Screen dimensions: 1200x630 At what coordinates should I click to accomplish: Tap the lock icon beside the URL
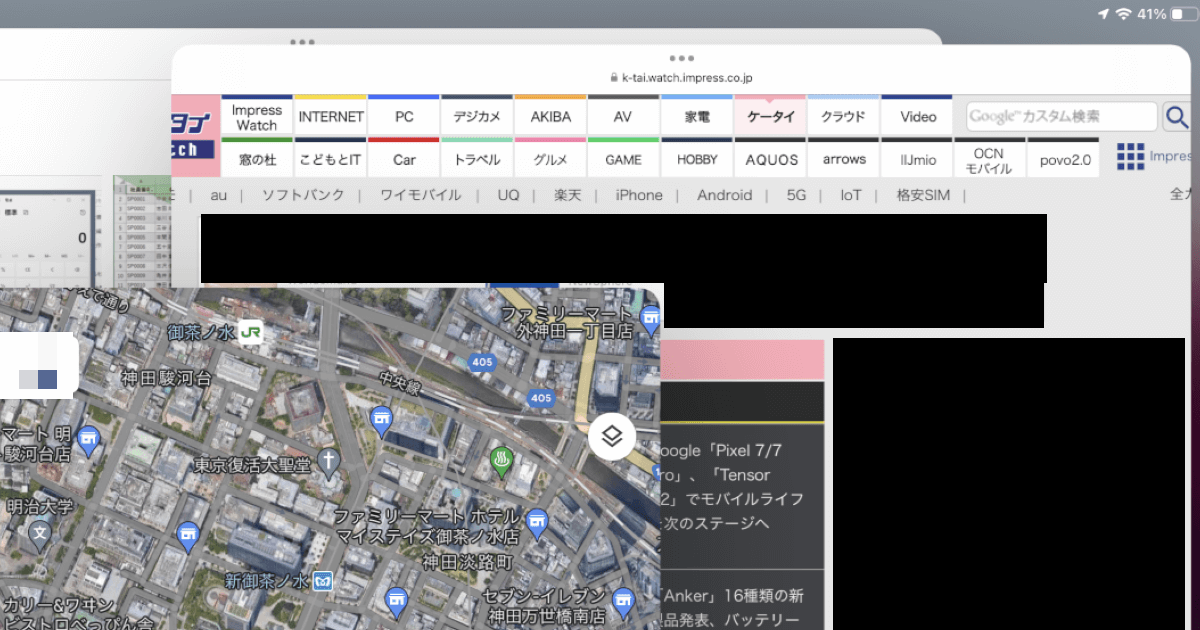pyautogui.click(x=613, y=77)
